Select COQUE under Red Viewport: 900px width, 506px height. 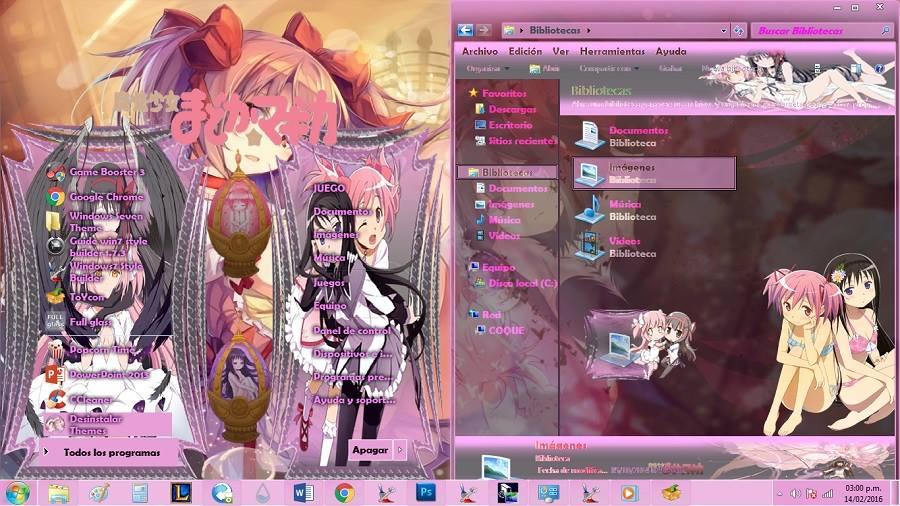[x=500, y=330]
